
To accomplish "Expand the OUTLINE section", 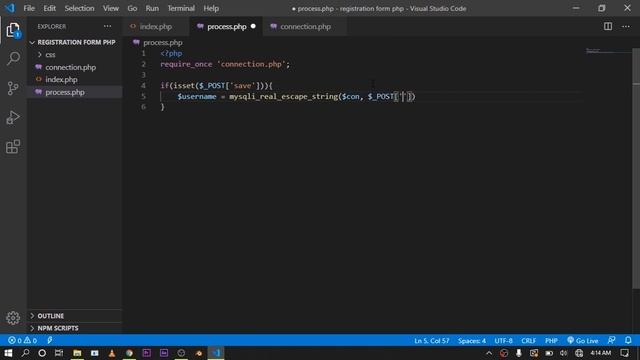I will (x=75, y=316).
